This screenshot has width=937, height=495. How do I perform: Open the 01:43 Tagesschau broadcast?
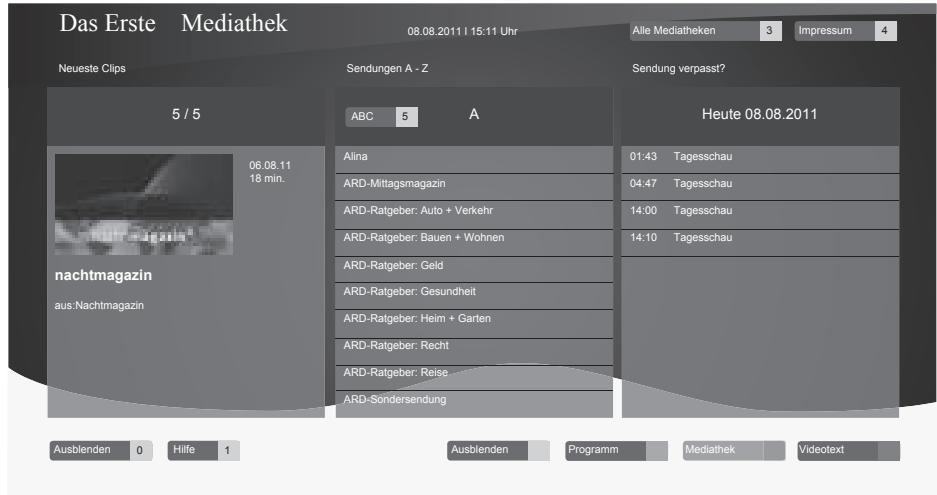point(760,160)
